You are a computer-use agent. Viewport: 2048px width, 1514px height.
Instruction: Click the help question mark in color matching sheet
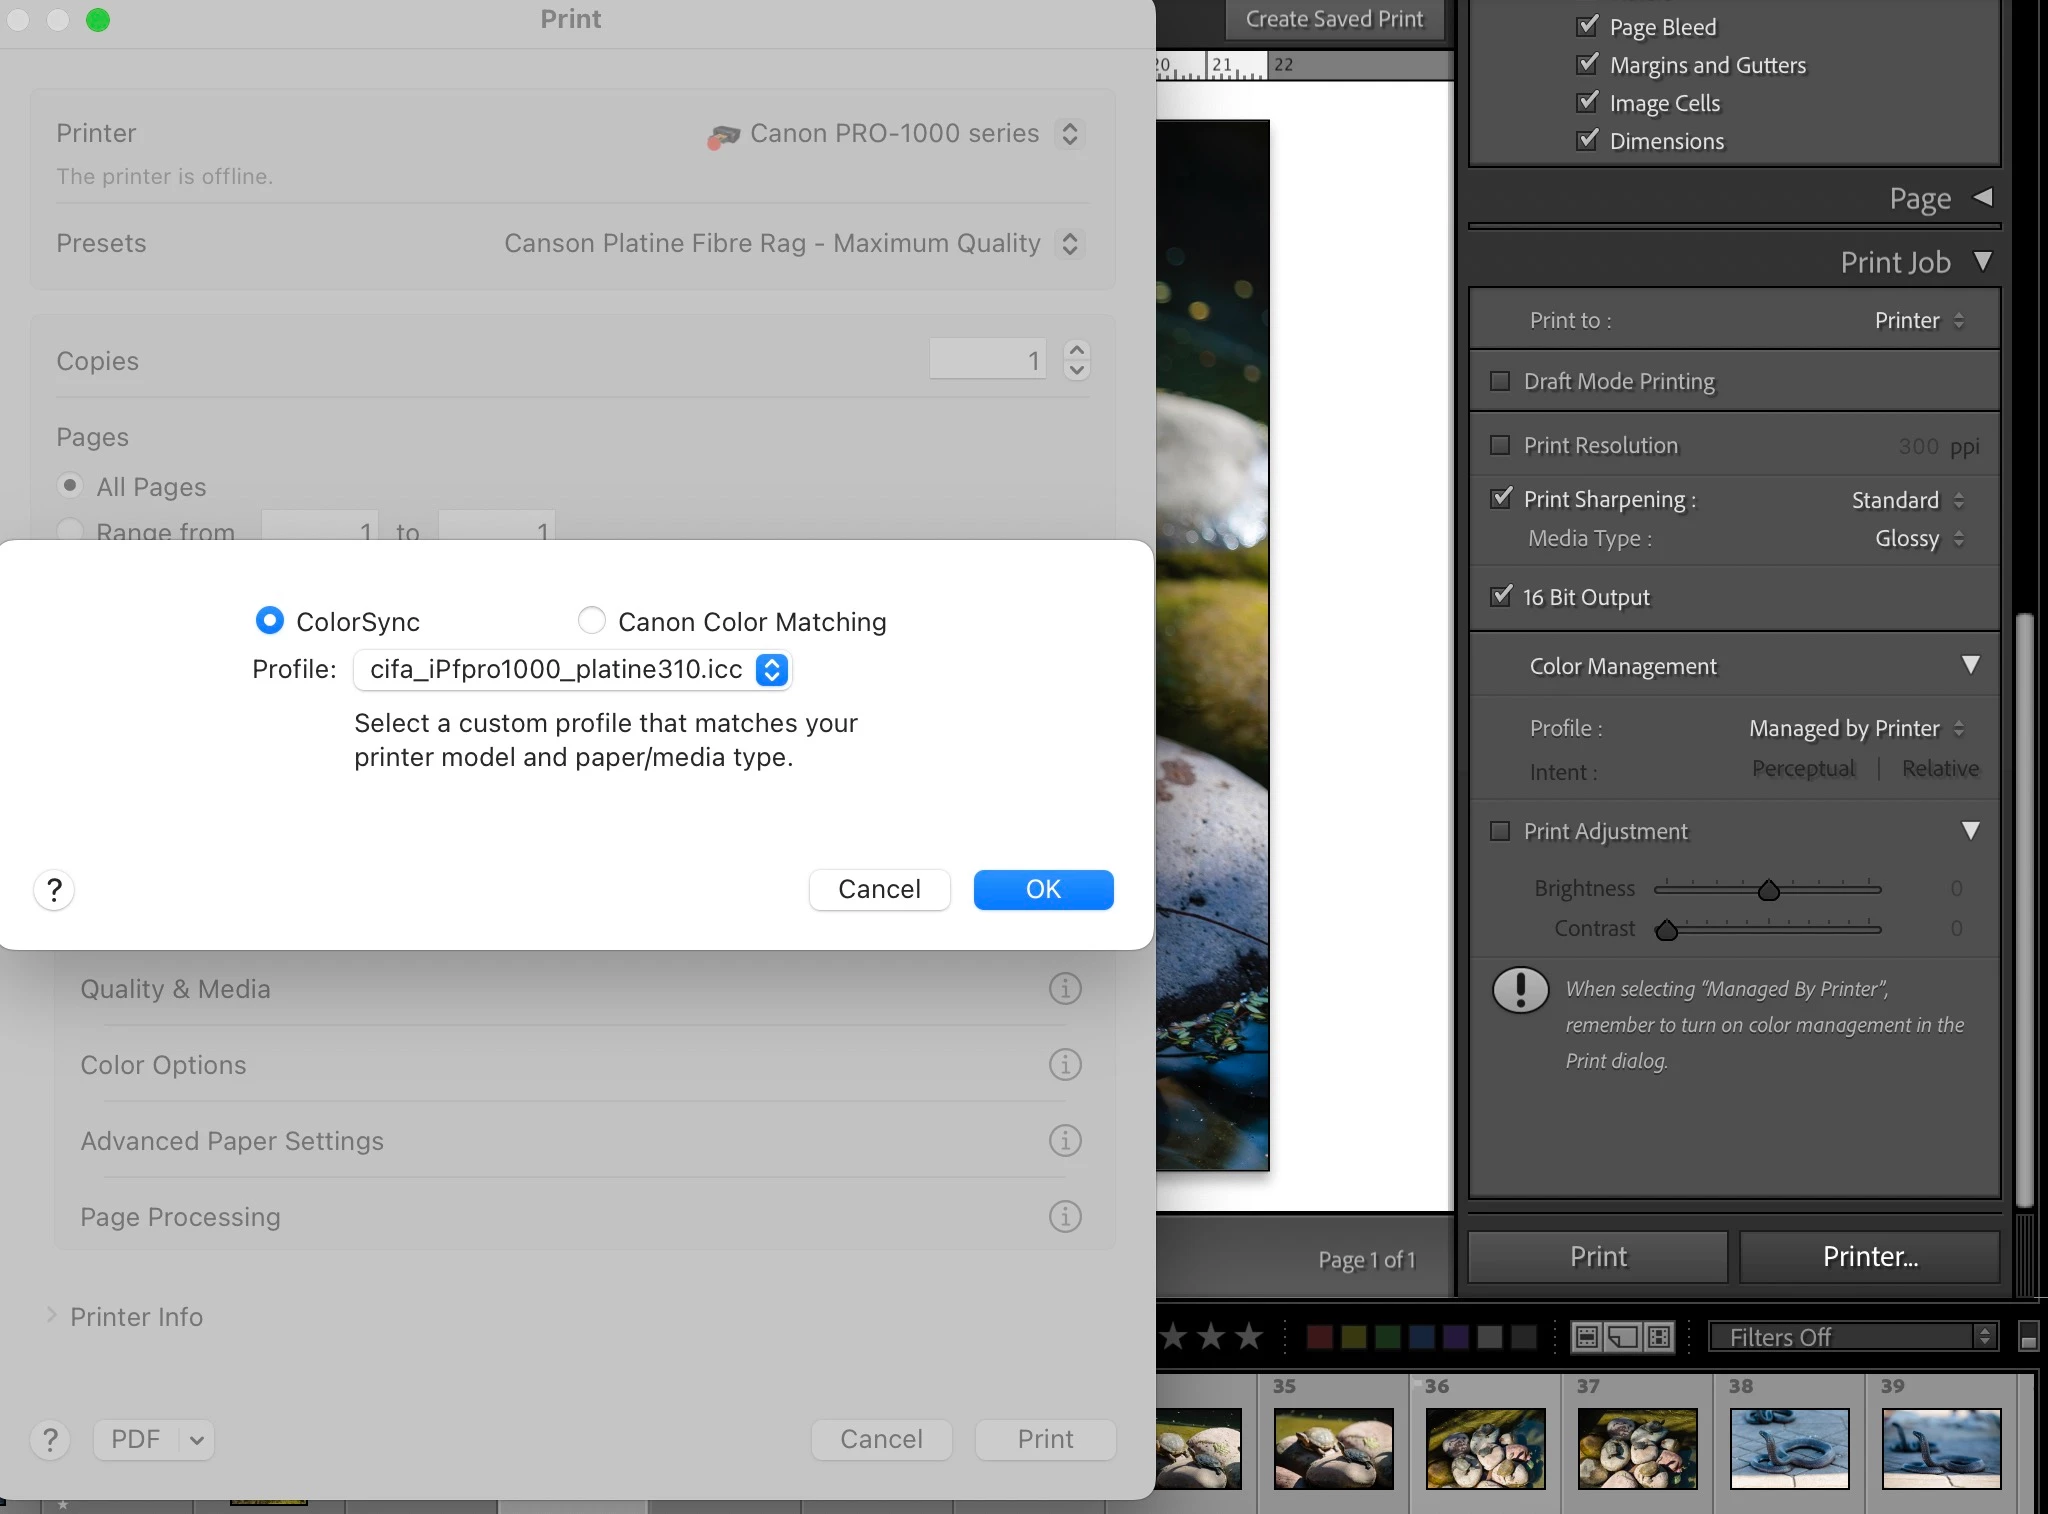click(54, 889)
